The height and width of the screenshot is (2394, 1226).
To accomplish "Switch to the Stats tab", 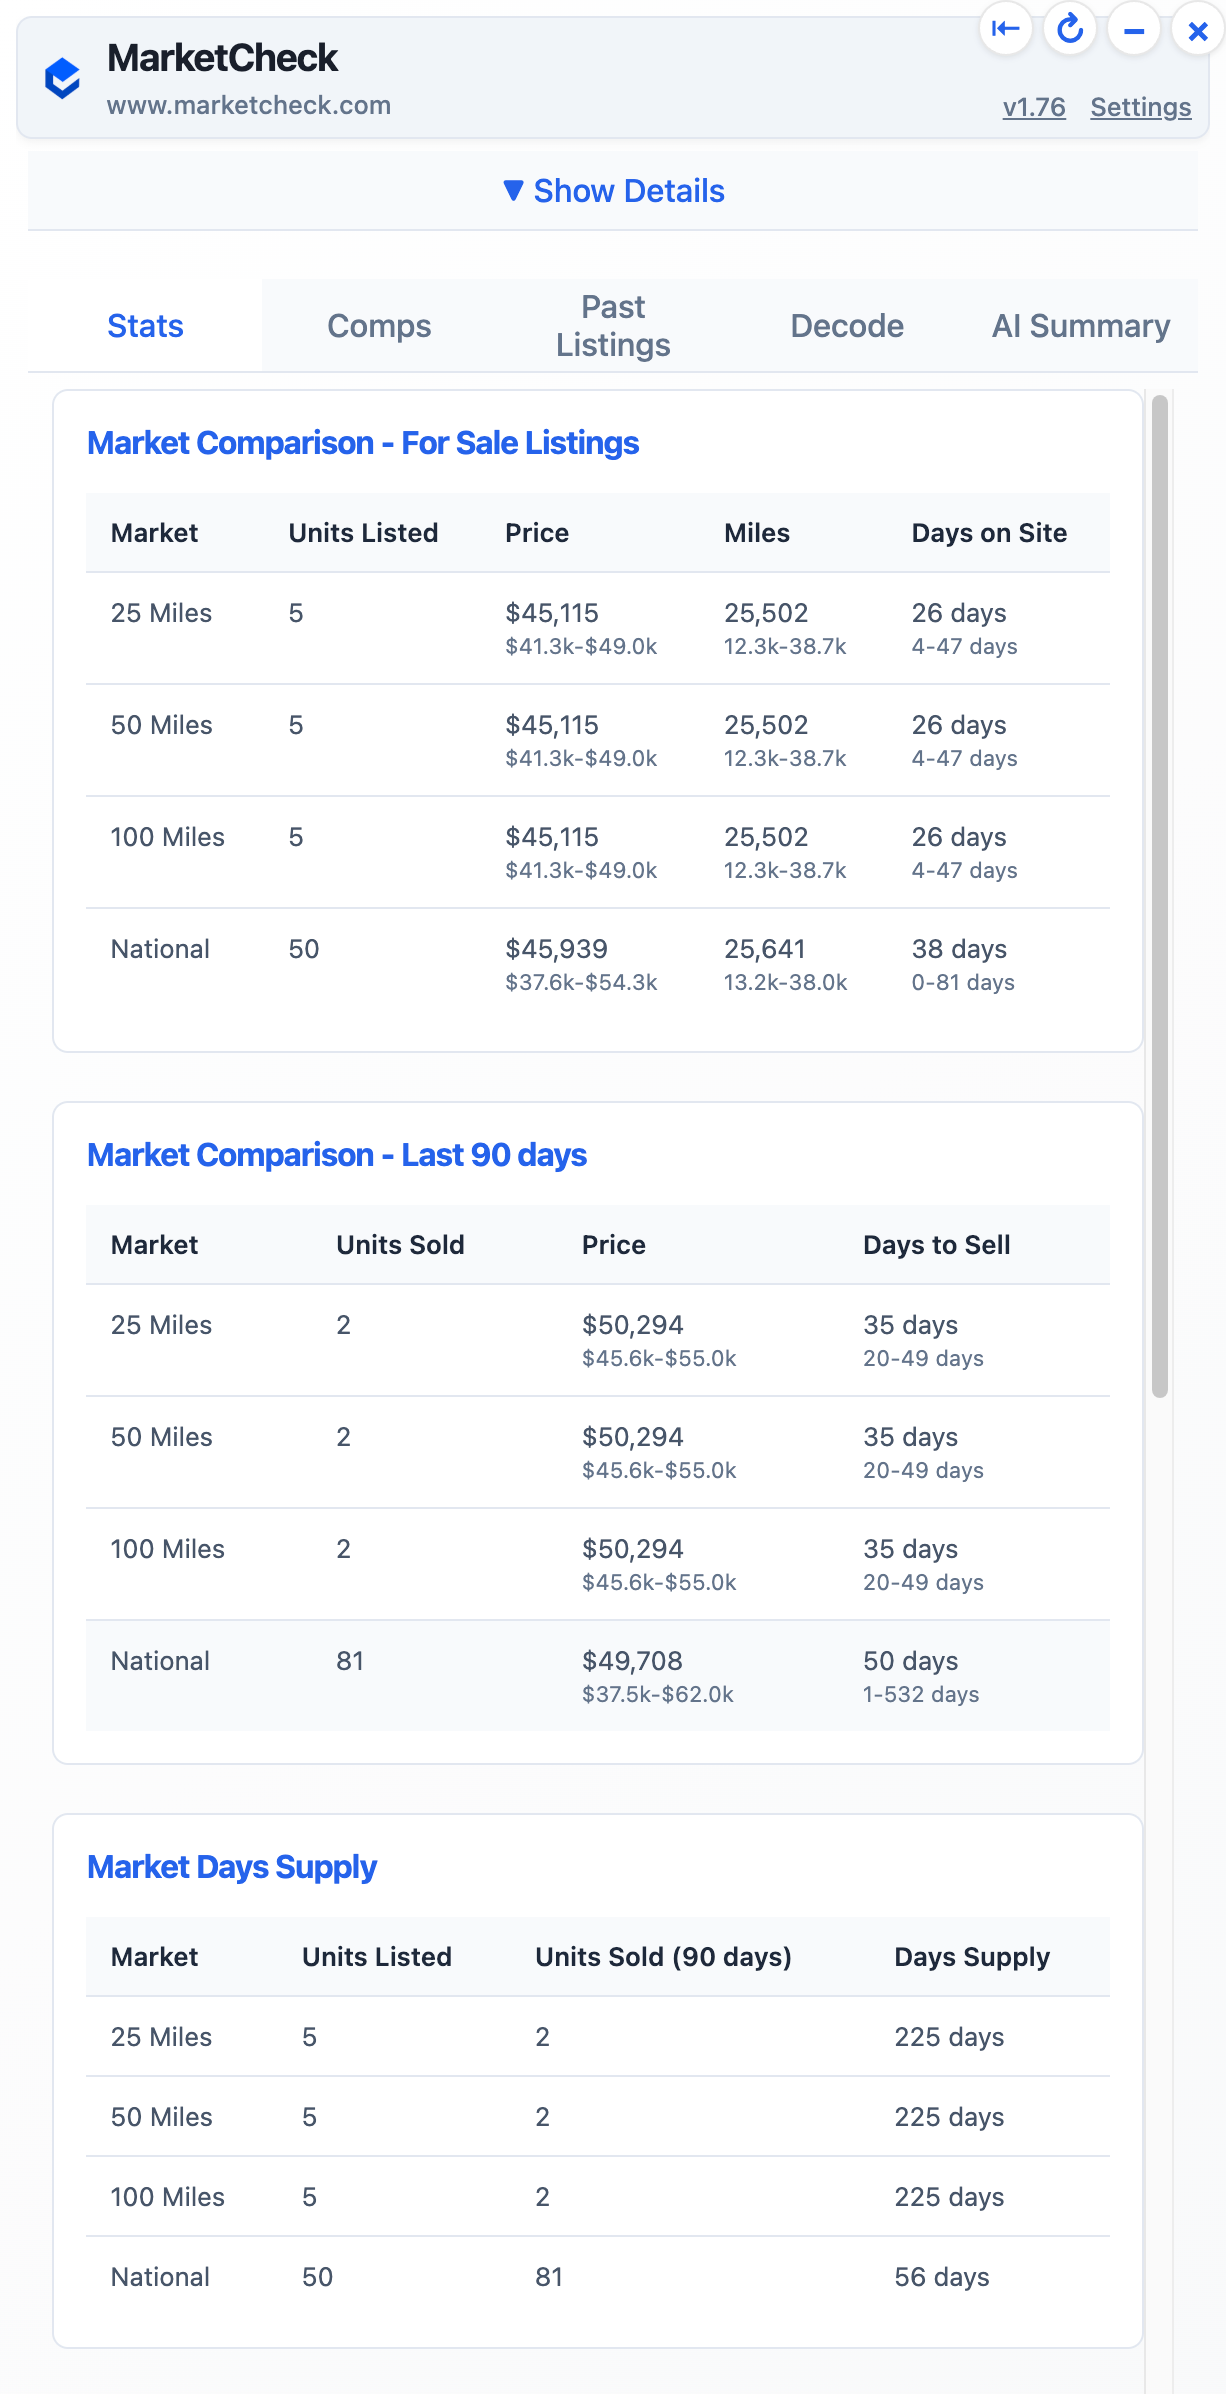I will click(145, 326).
